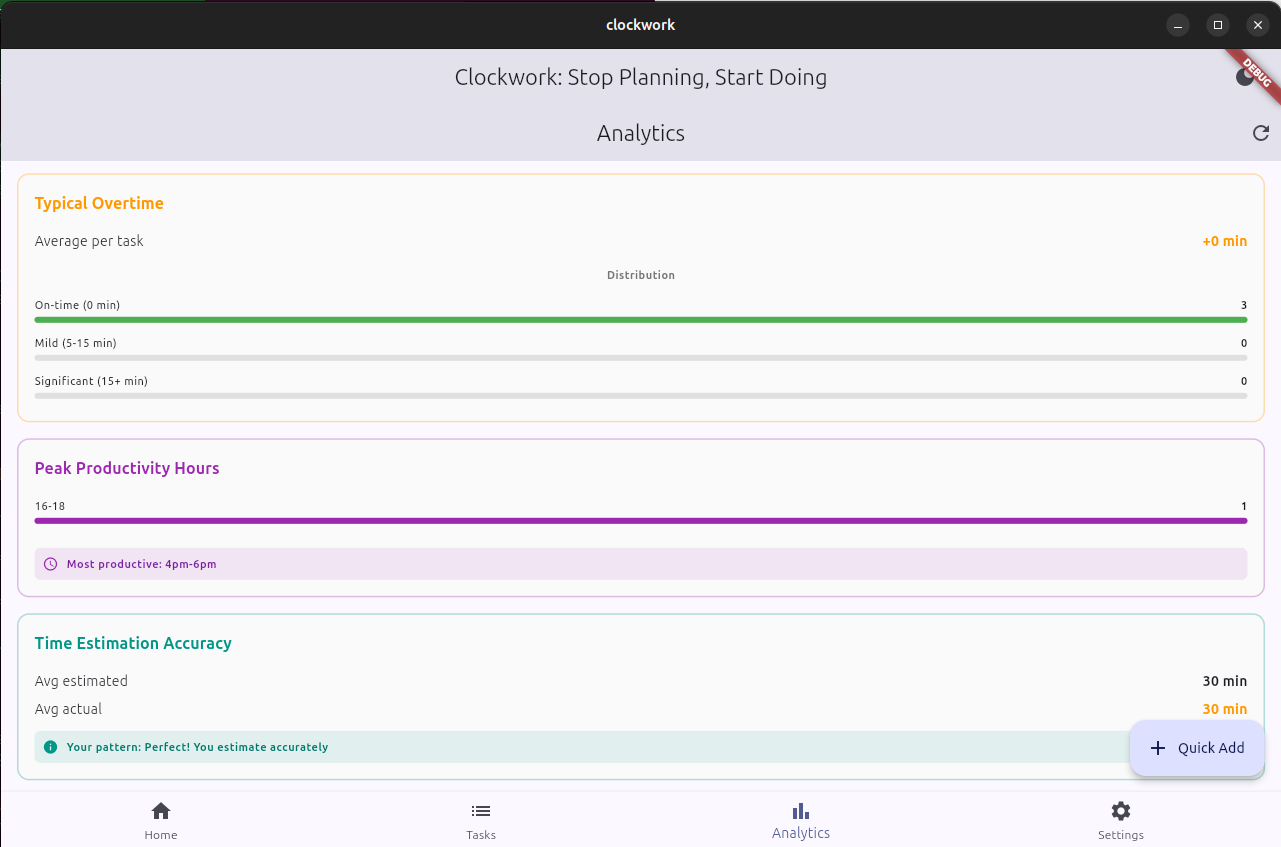Refresh the Analytics data
1281x847 pixels.
(x=1261, y=133)
